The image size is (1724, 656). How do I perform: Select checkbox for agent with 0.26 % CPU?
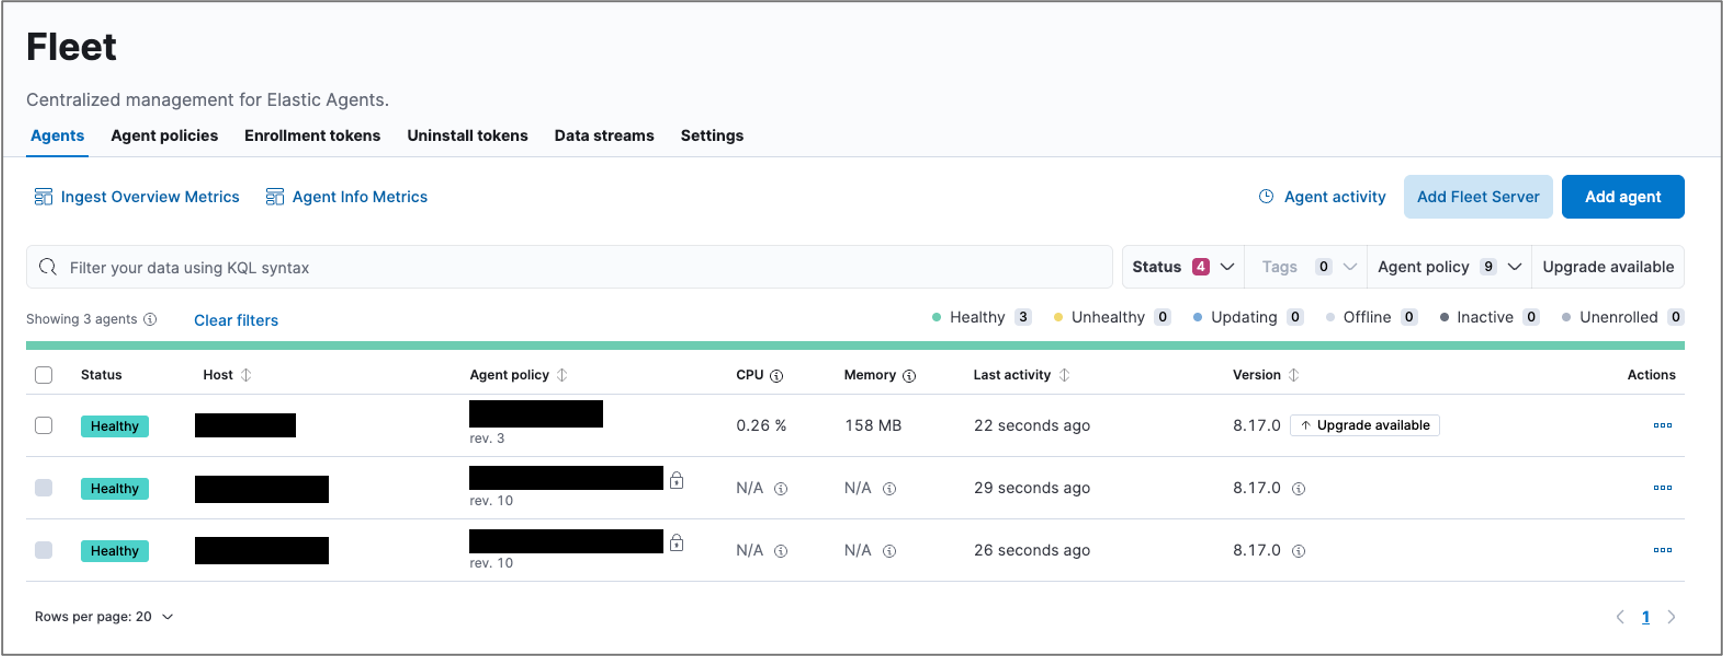click(x=44, y=425)
